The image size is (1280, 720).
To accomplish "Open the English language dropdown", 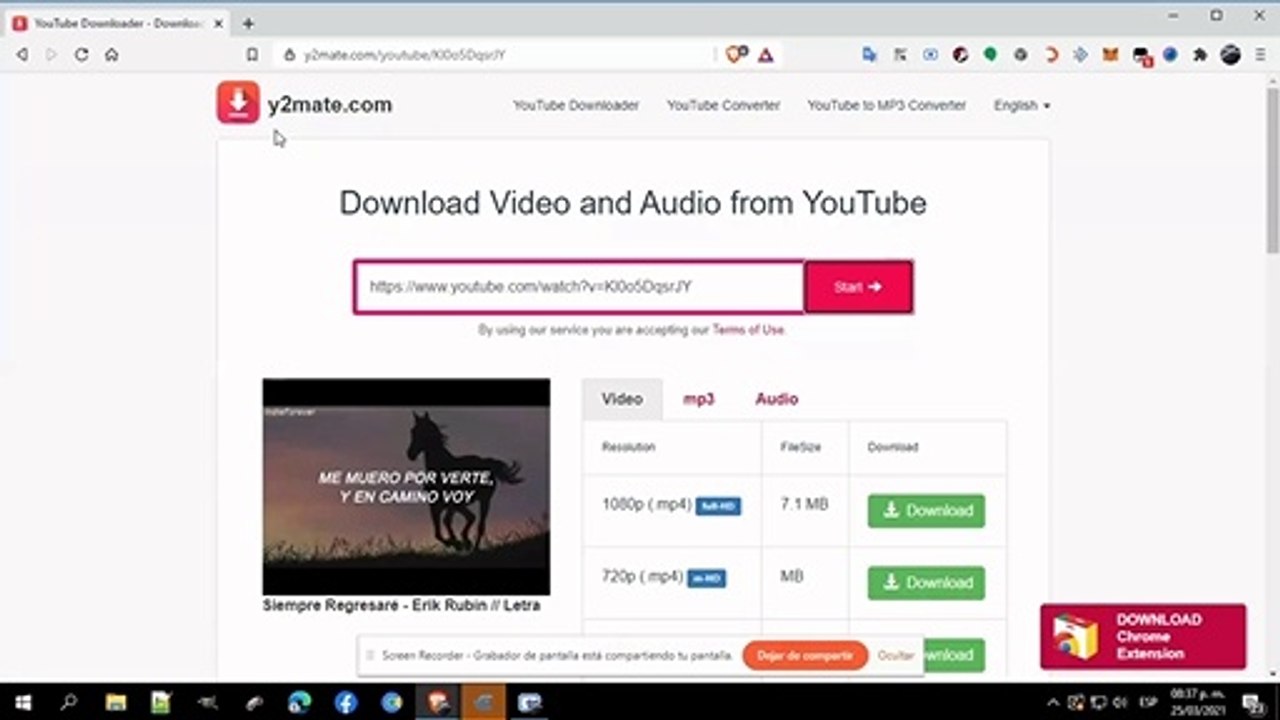I will pos(1022,105).
